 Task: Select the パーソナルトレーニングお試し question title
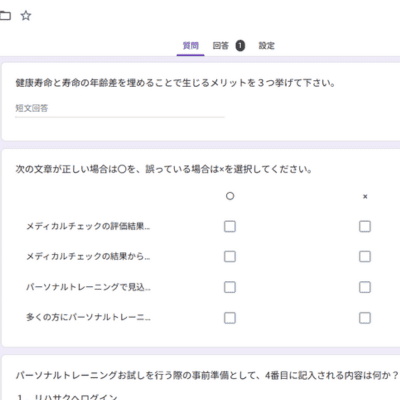click(207, 376)
